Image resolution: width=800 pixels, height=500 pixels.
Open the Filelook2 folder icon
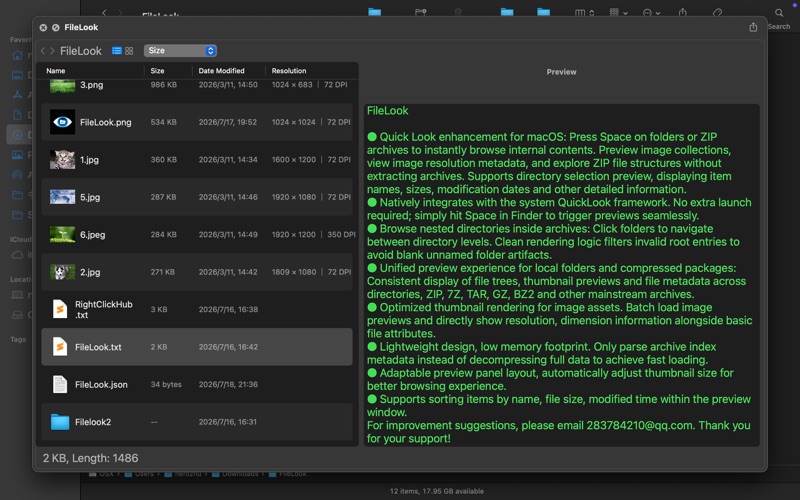click(60, 422)
